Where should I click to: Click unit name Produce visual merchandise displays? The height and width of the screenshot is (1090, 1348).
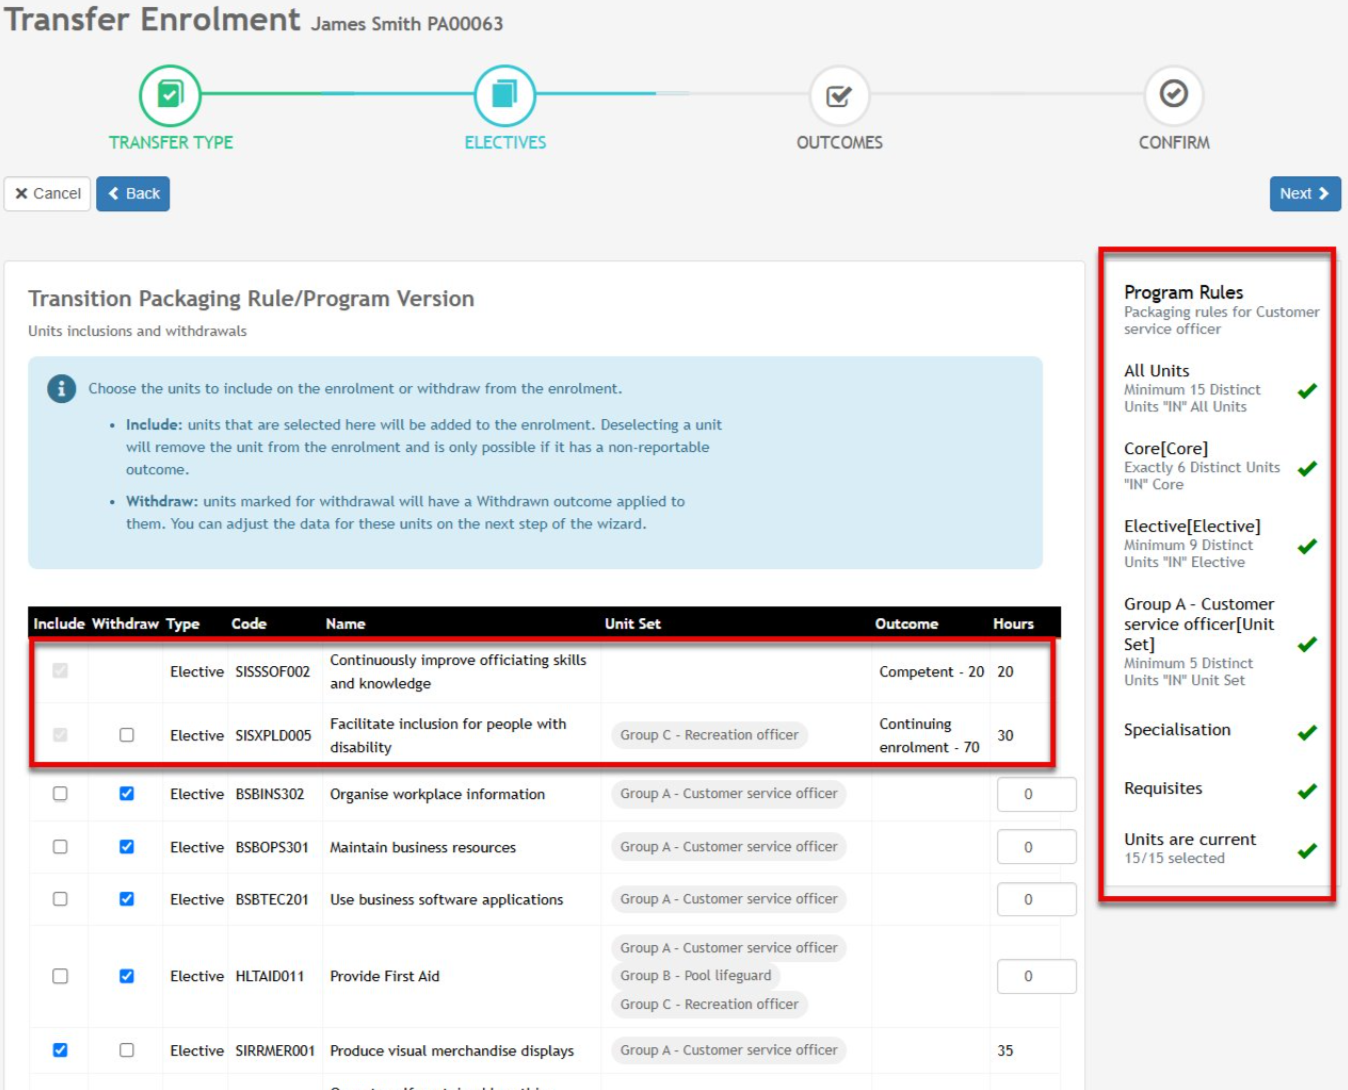tap(452, 1051)
